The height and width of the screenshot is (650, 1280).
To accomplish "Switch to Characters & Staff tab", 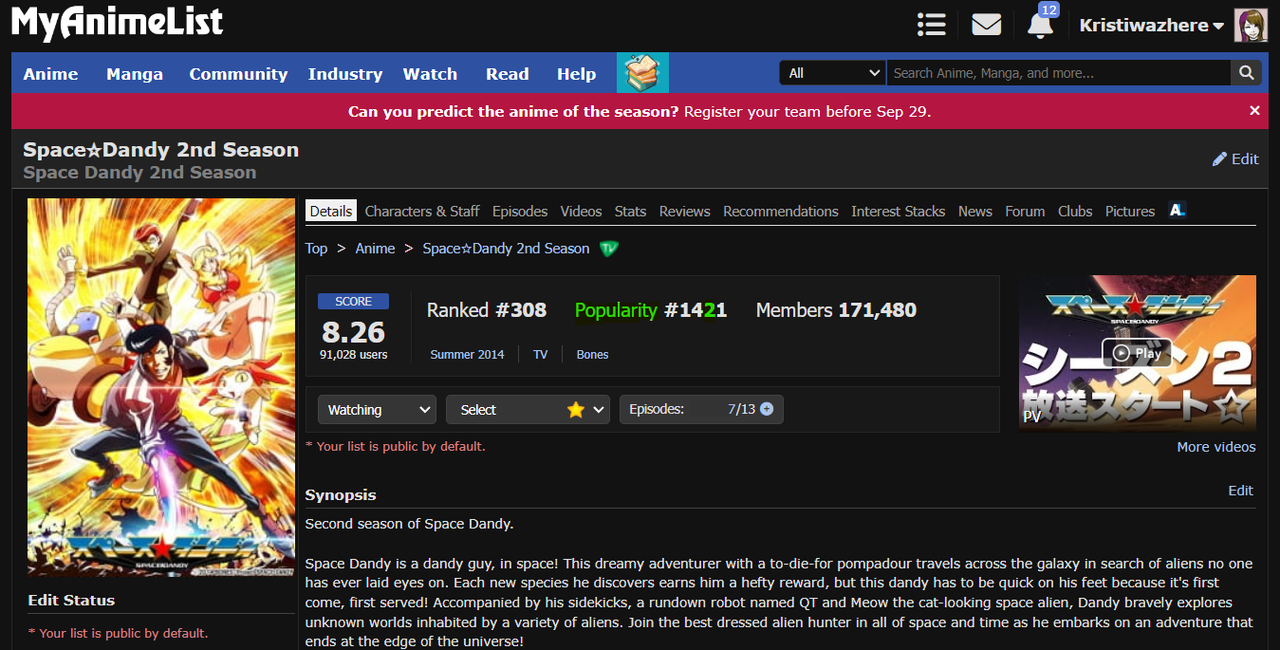I will click(x=422, y=211).
